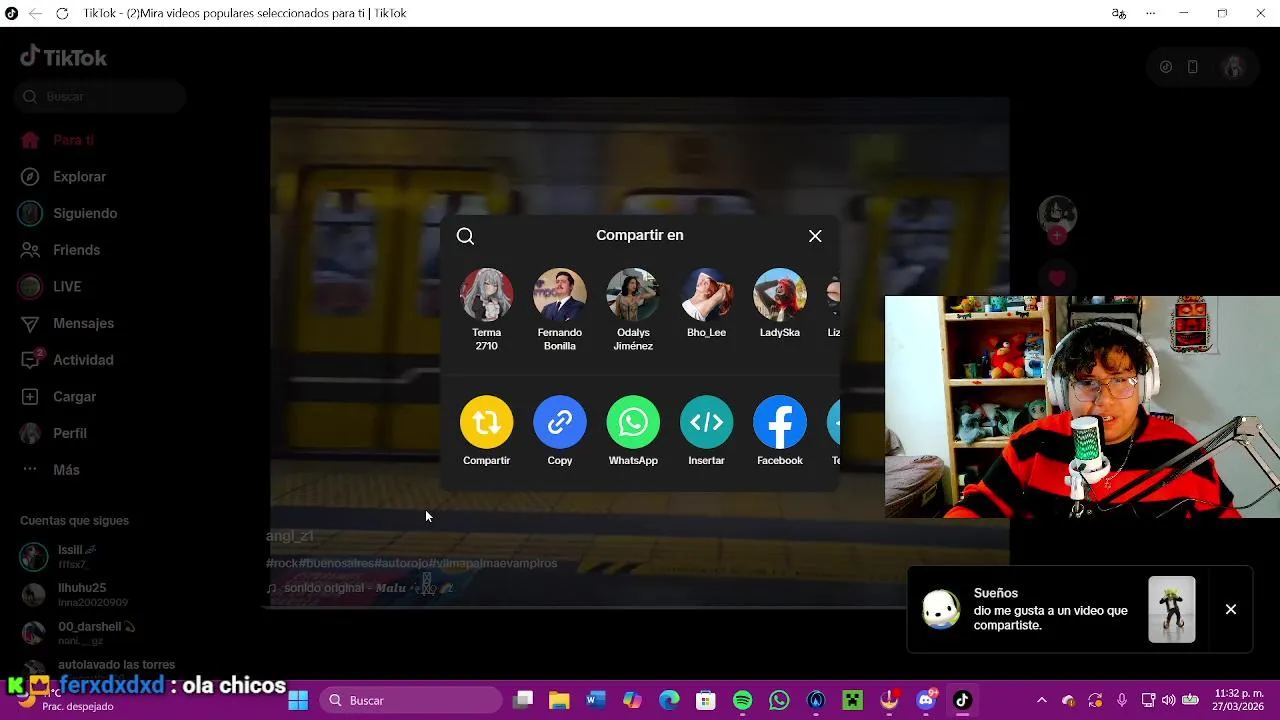This screenshot has height=720, width=1280.
Task: Show hidden icons in the system tray
Action: coord(1042,700)
